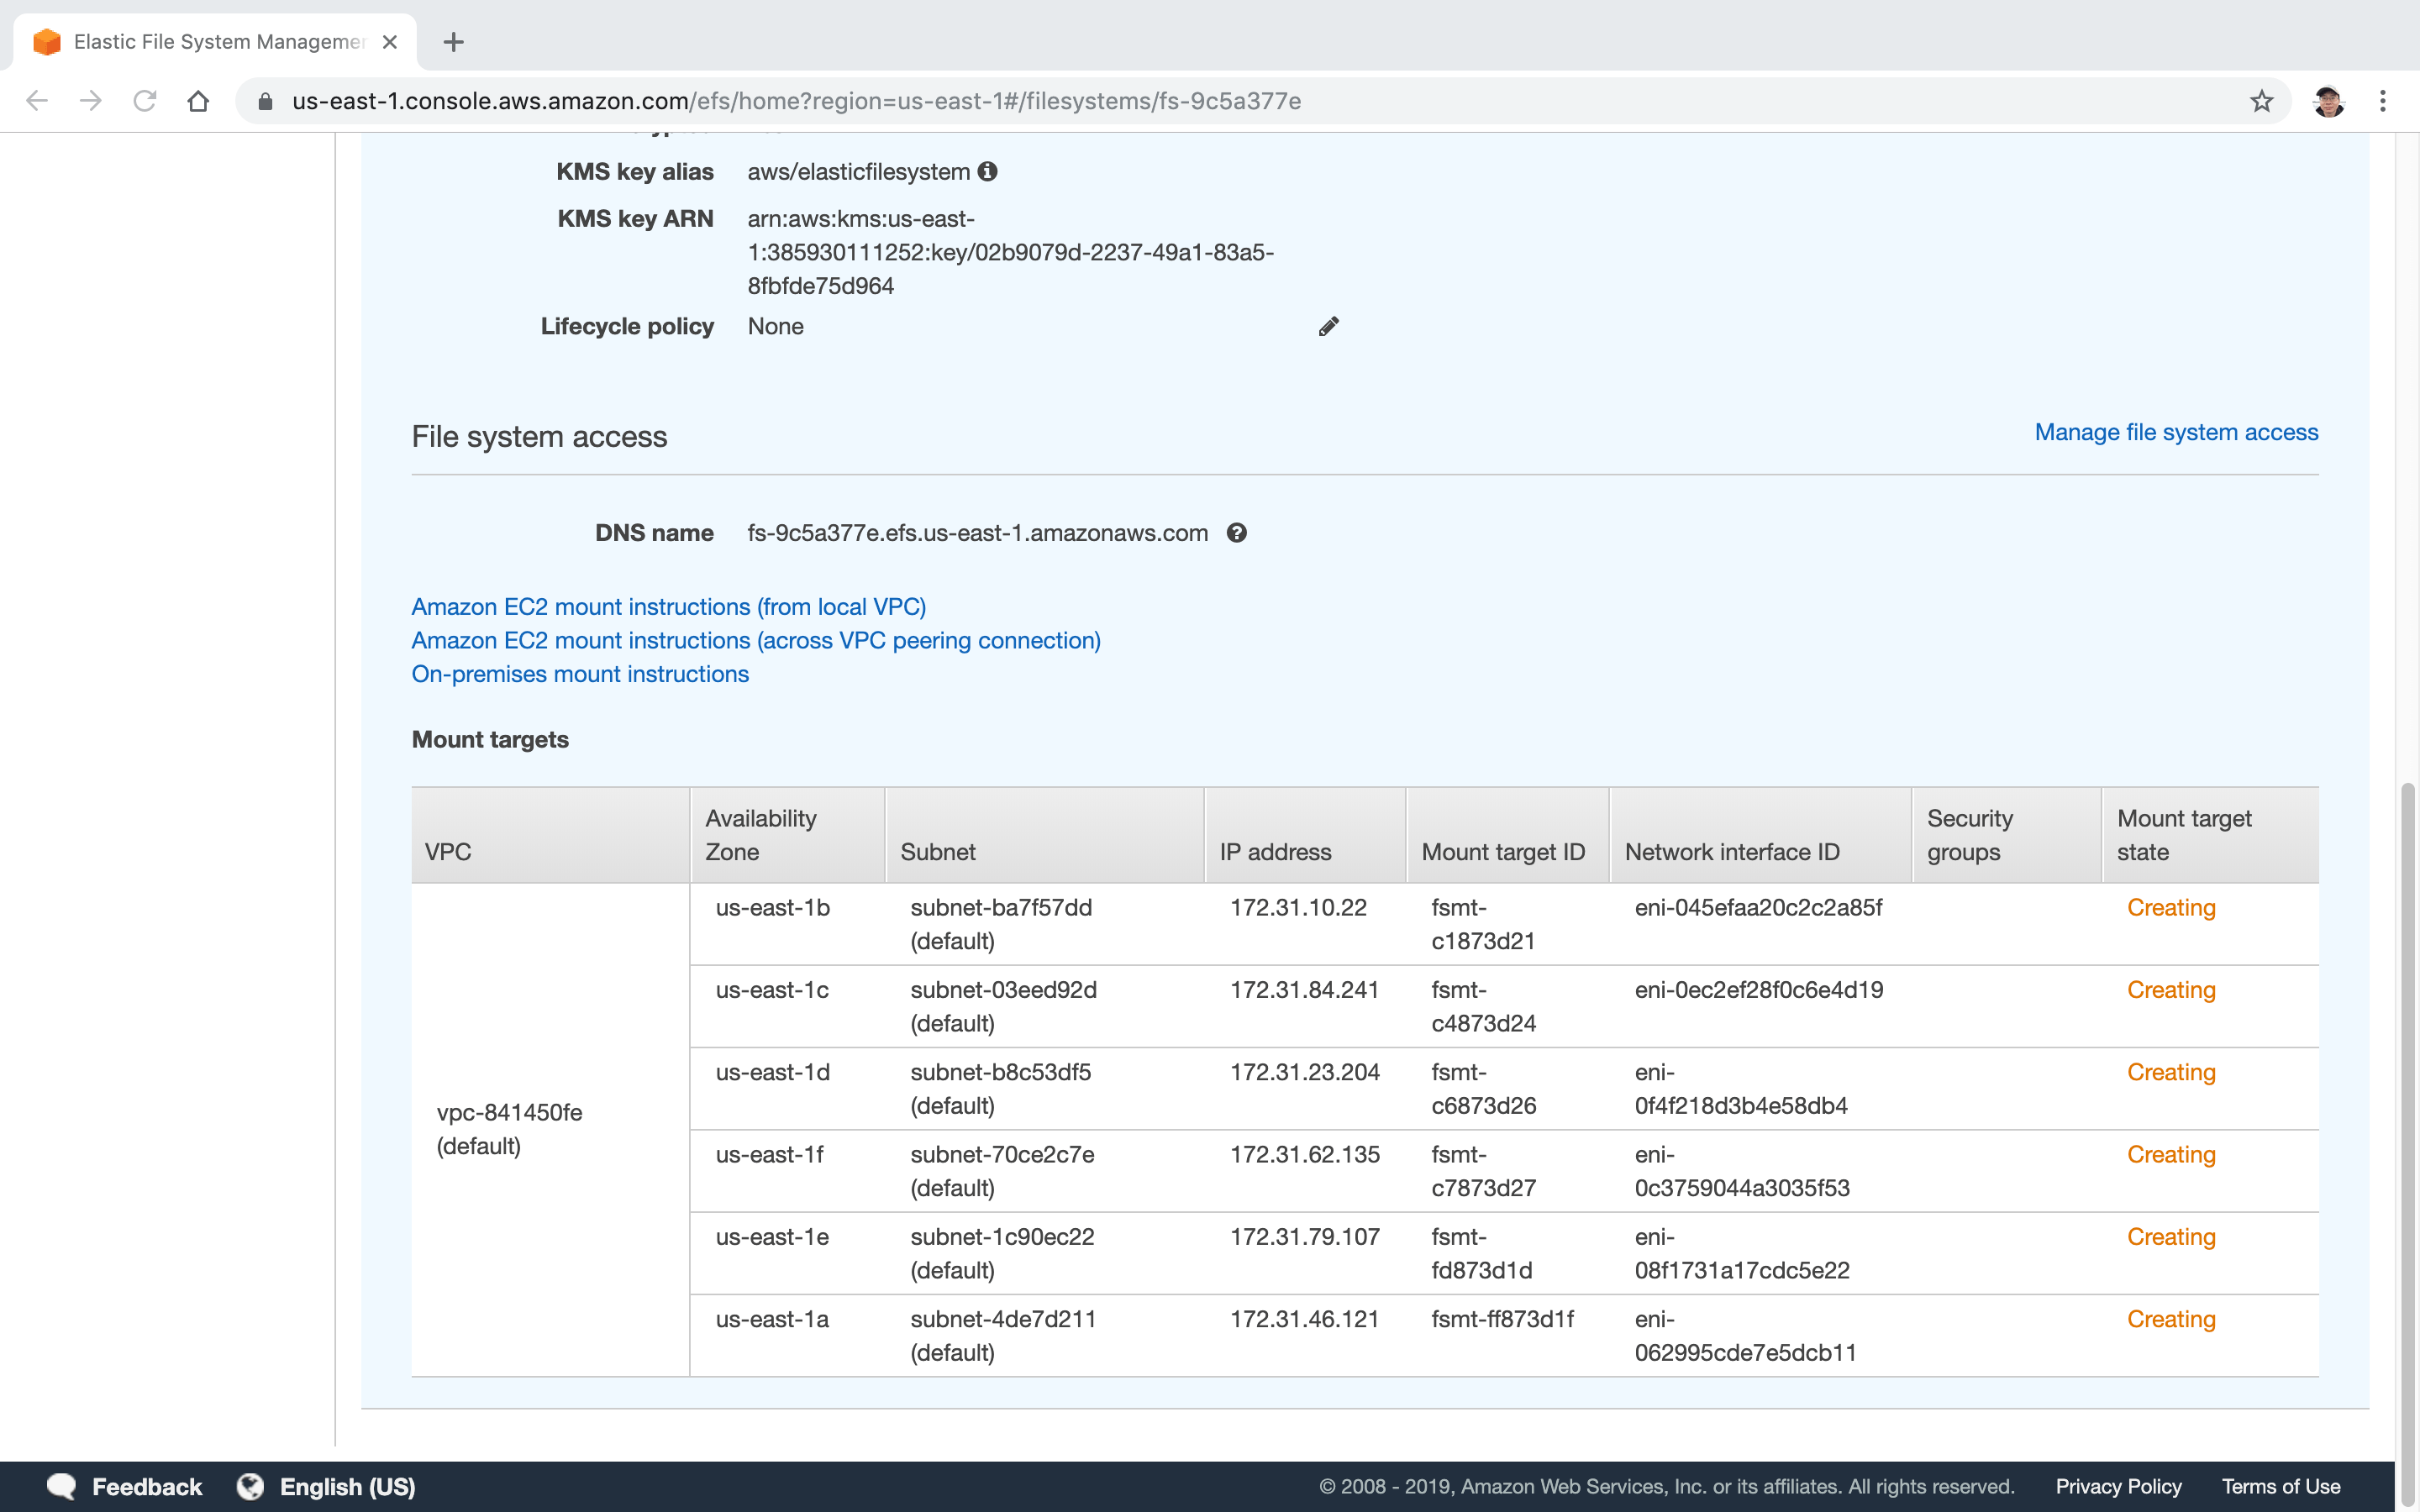The height and width of the screenshot is (1512, 2420).
Task: Open On-premises mount instructions
Action: pyautogui.click(x=580, y=674)
